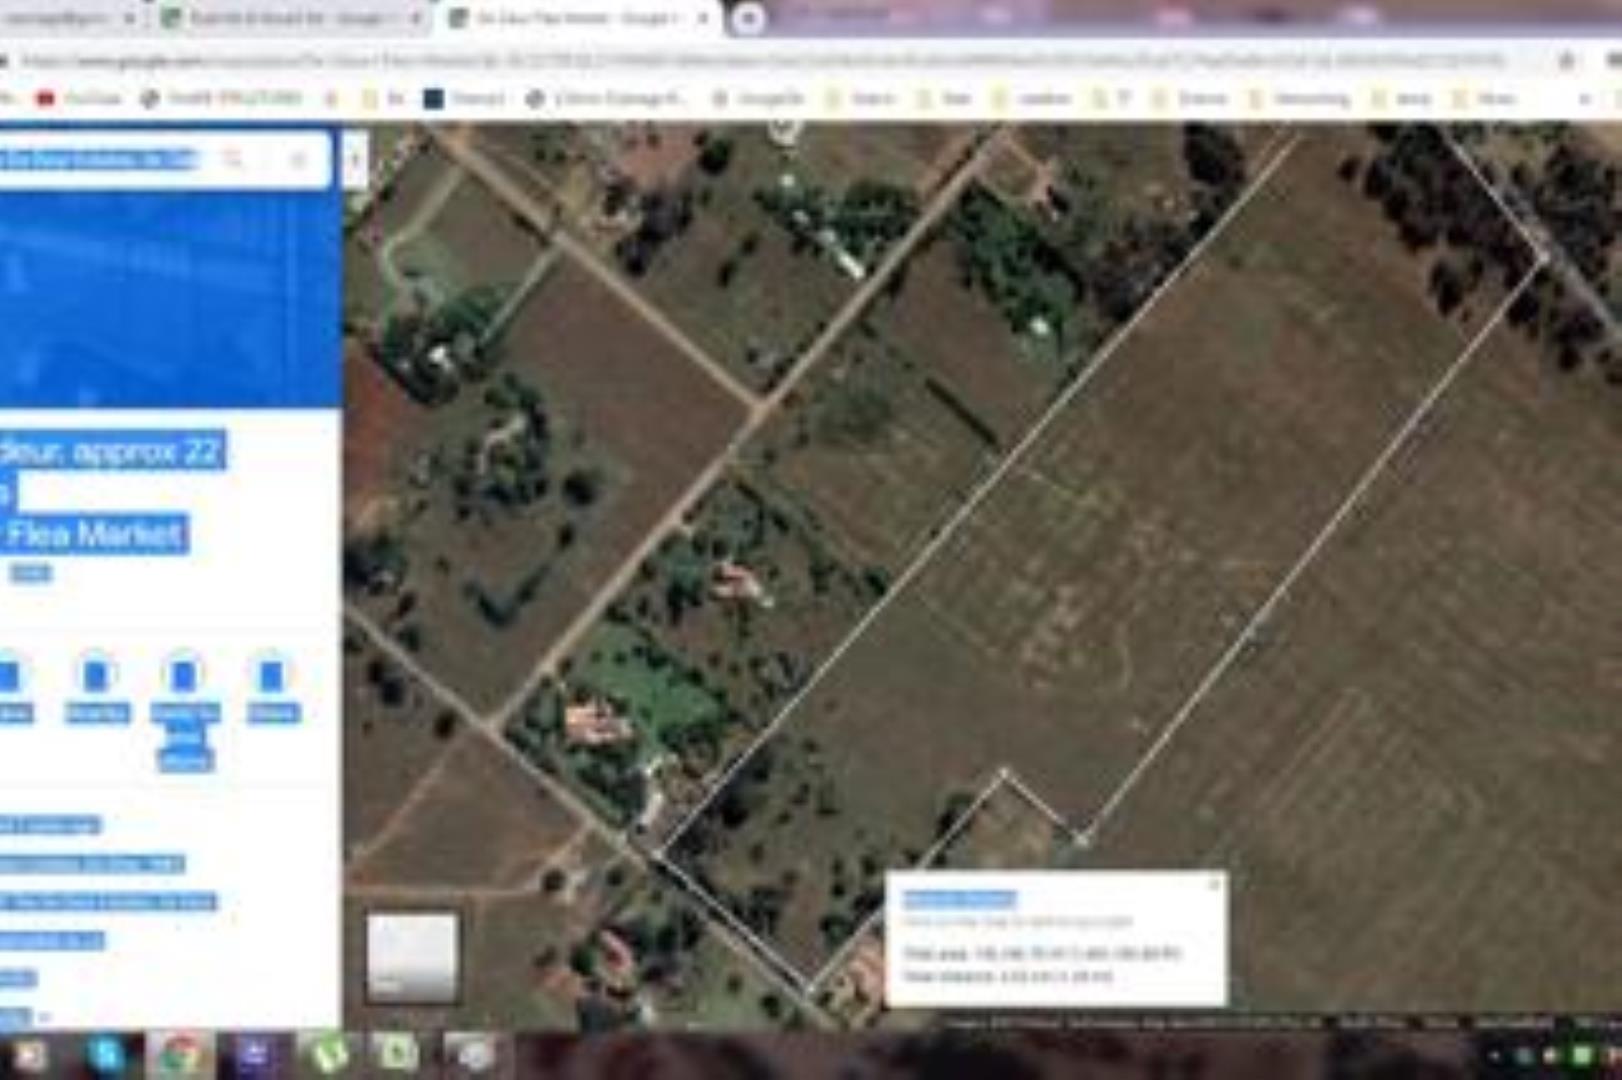Click the Chrome icon in the taskbar
Screen dimensions: 1622x1080
tap(180, 1054)
